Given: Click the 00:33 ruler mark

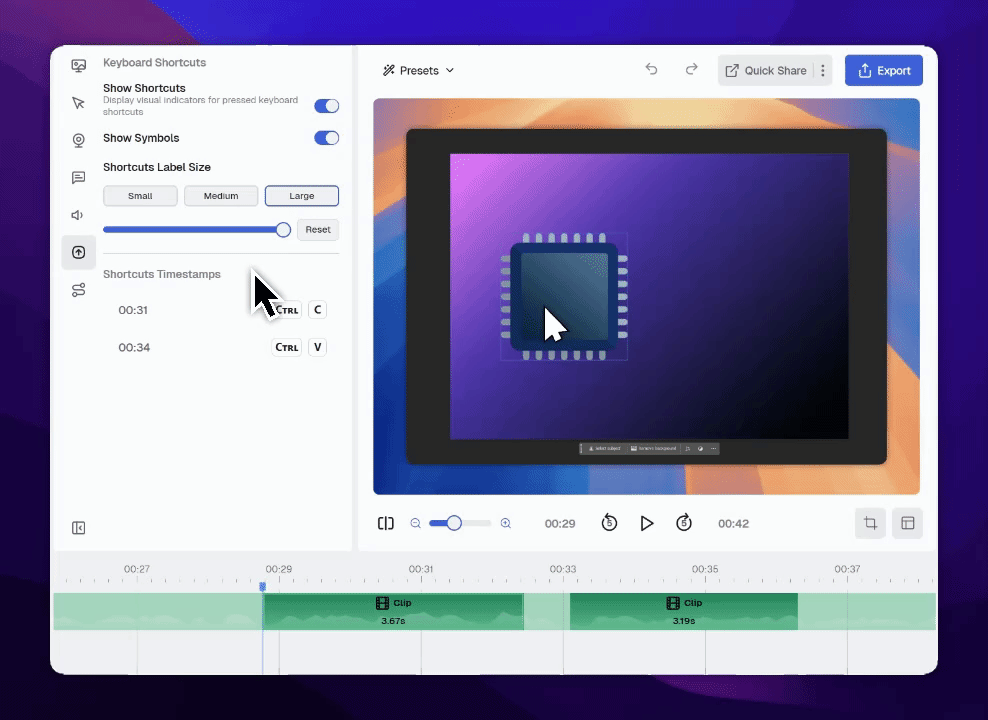Looking at the screenshot, I should pos(563,569).
